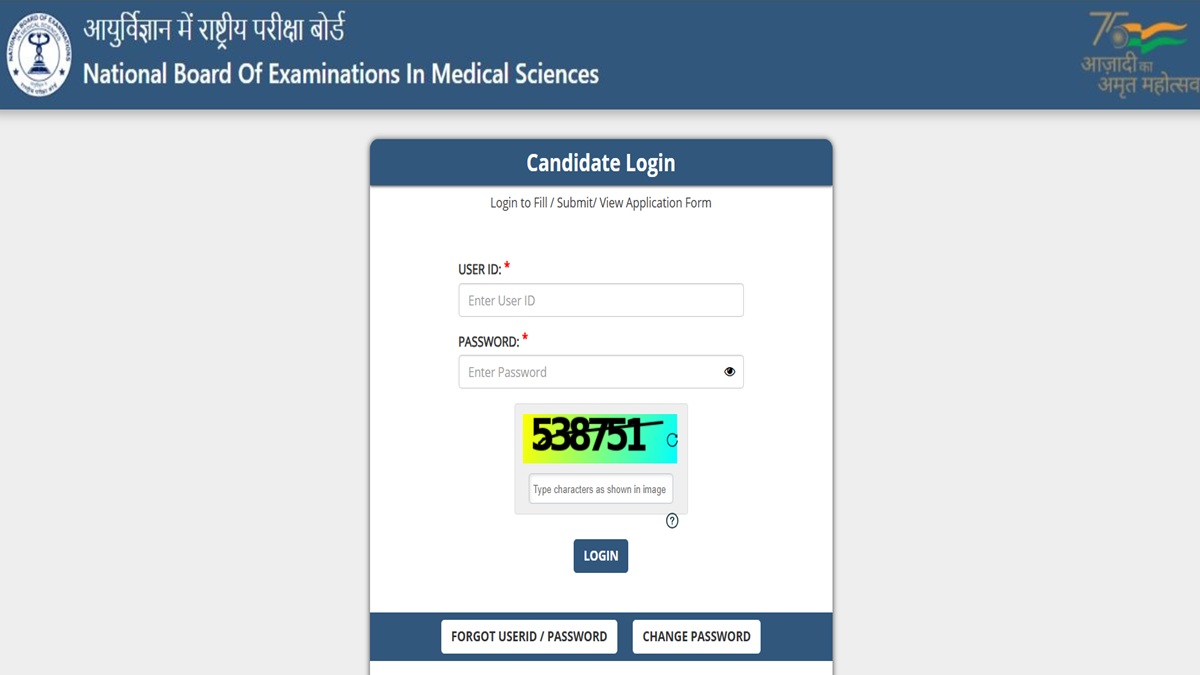Click the red asterisk beside PASSWORD
Viewport: 1200px width, 675px height.
point(525,339)
